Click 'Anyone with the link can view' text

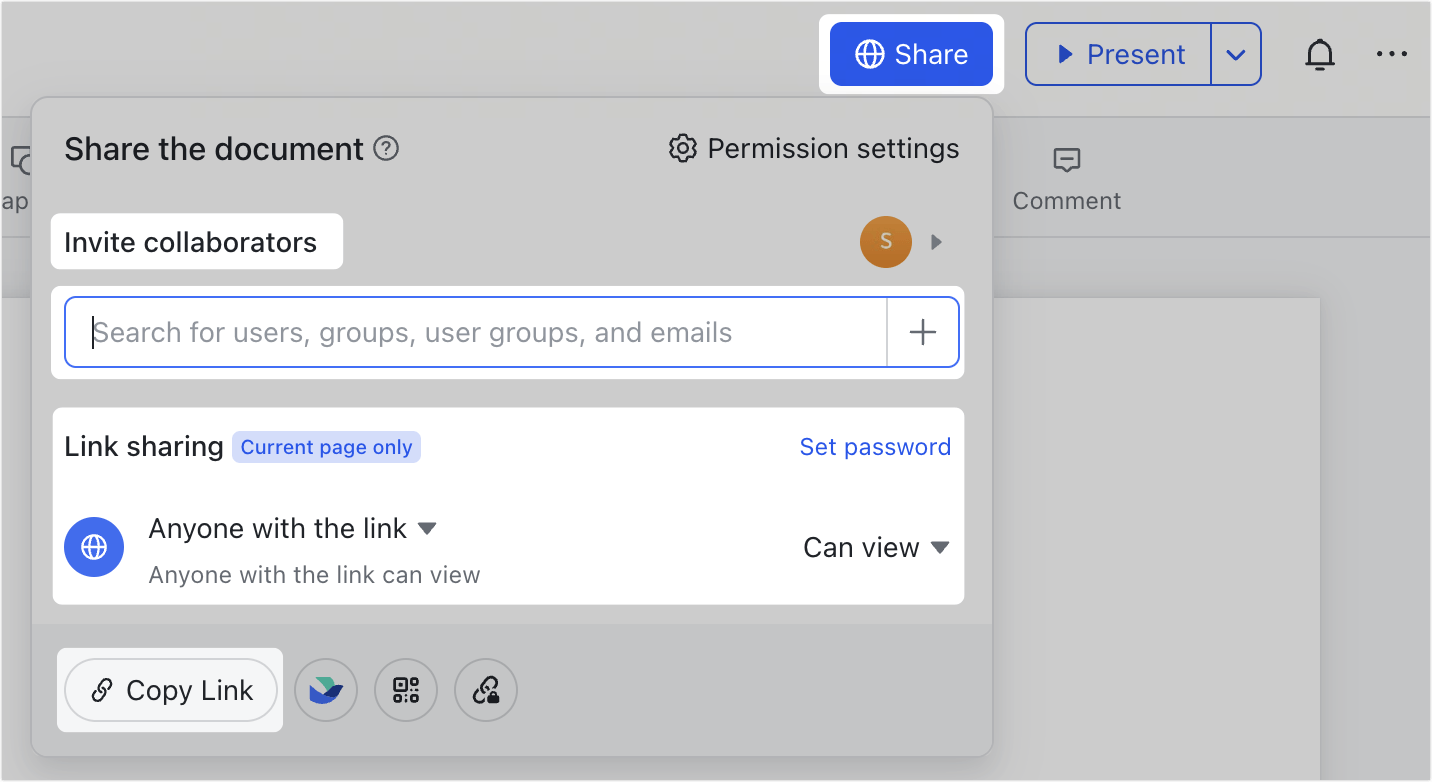point(314,575)
